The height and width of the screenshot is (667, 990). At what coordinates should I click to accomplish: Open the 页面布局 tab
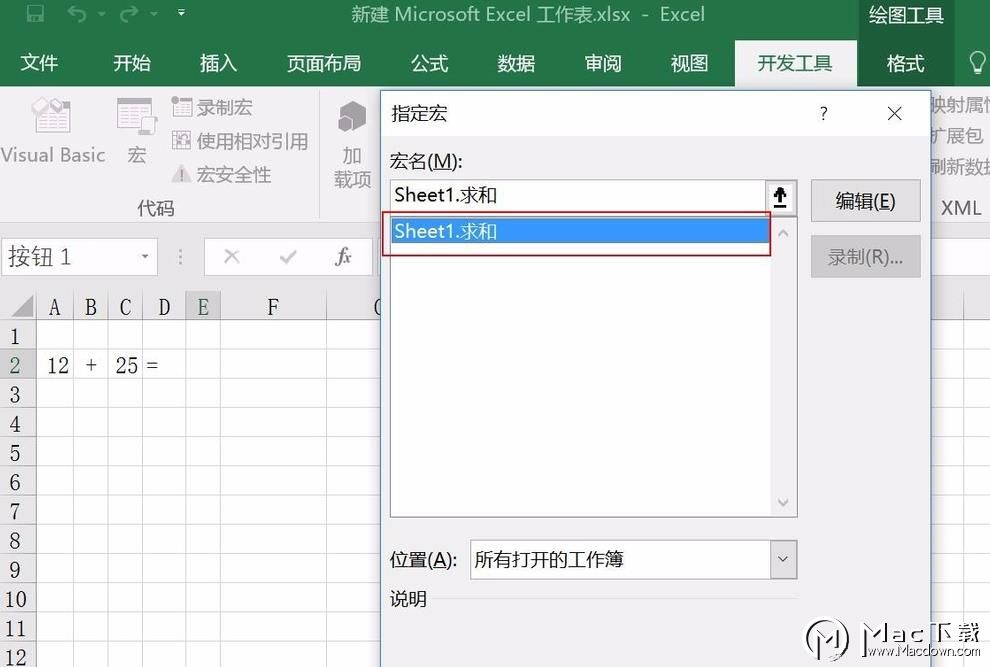click(324, 63)
